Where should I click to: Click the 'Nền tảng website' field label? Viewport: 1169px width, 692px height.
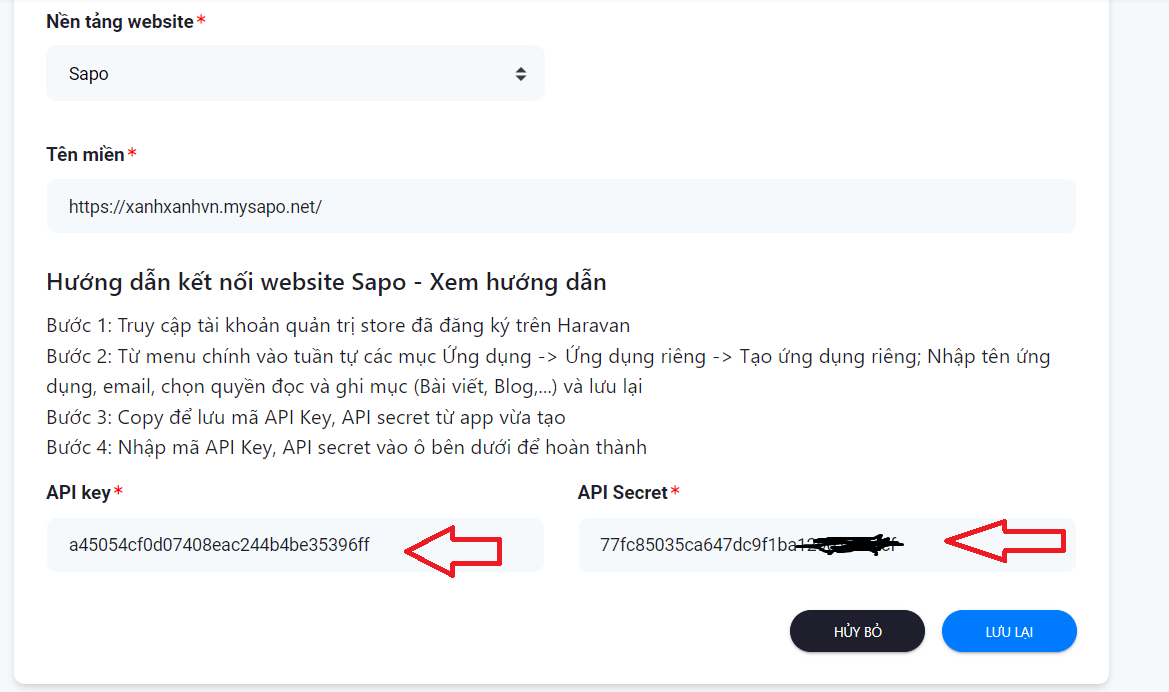coord(120,22)
